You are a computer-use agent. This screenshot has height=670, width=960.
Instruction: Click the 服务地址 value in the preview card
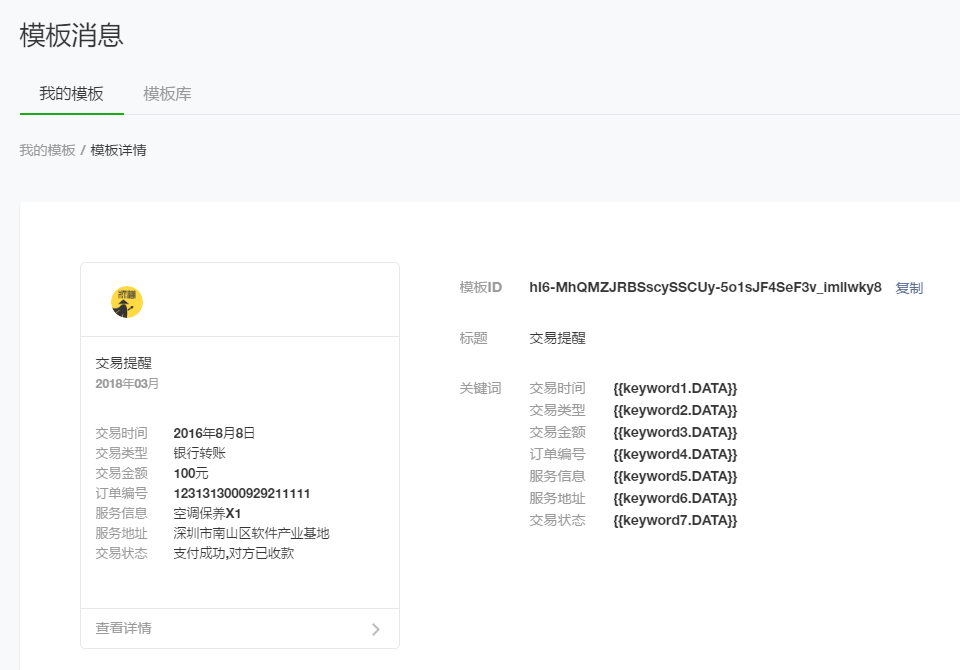point(252,533)
